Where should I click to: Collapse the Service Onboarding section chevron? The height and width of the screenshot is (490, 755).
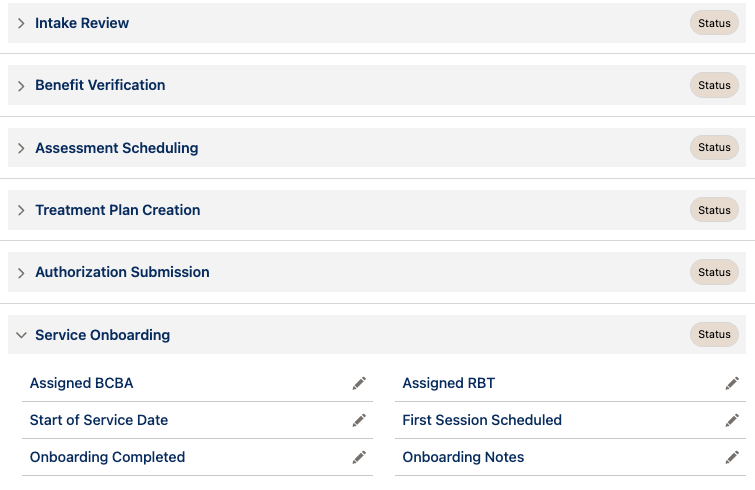pyautogui.click(x=21, y=335)
